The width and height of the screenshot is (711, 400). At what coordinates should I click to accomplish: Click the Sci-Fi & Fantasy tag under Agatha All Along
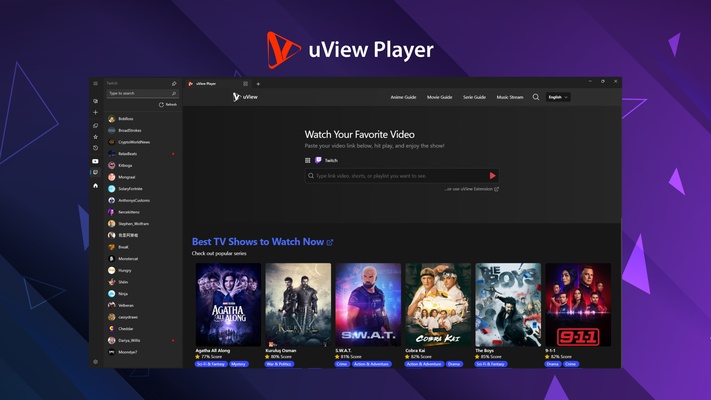pyautogui.click(x=211, y=364)
